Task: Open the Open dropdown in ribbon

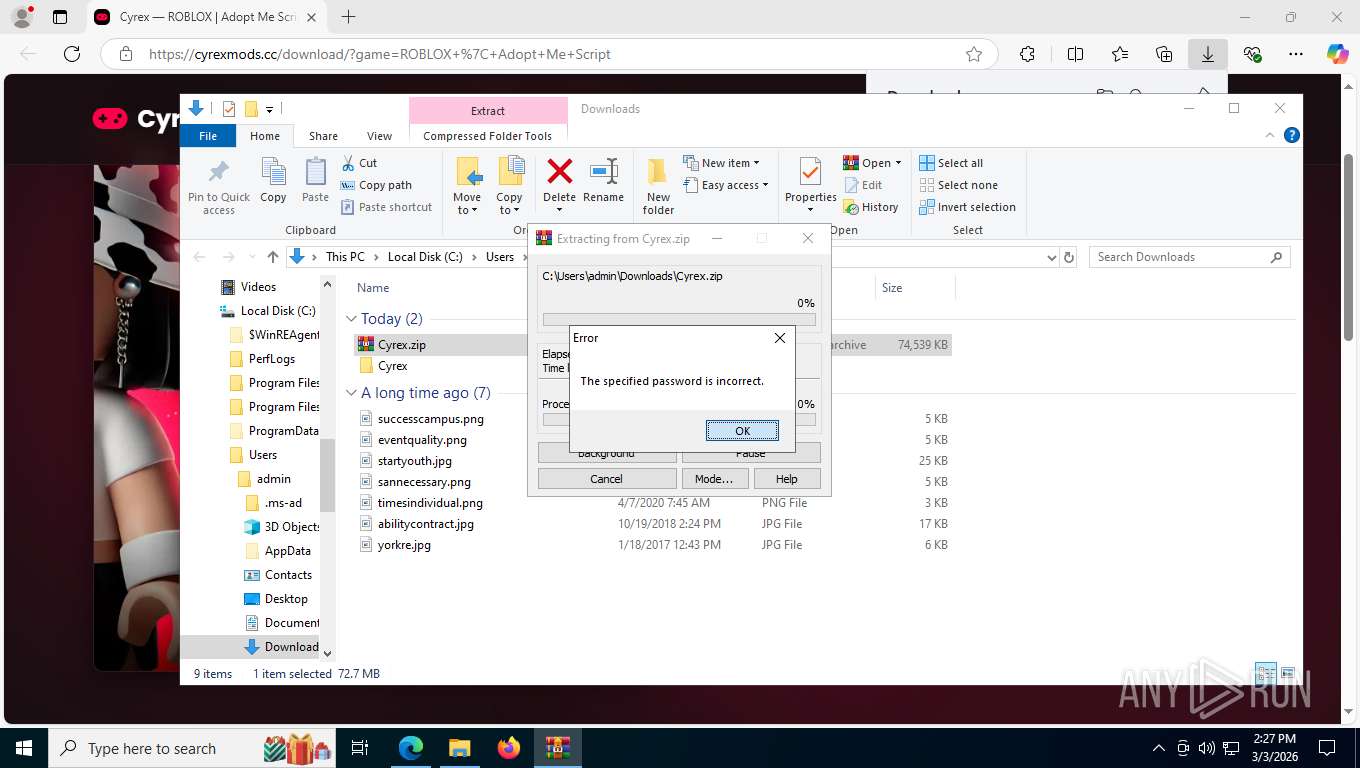Action: coord(872,163)
